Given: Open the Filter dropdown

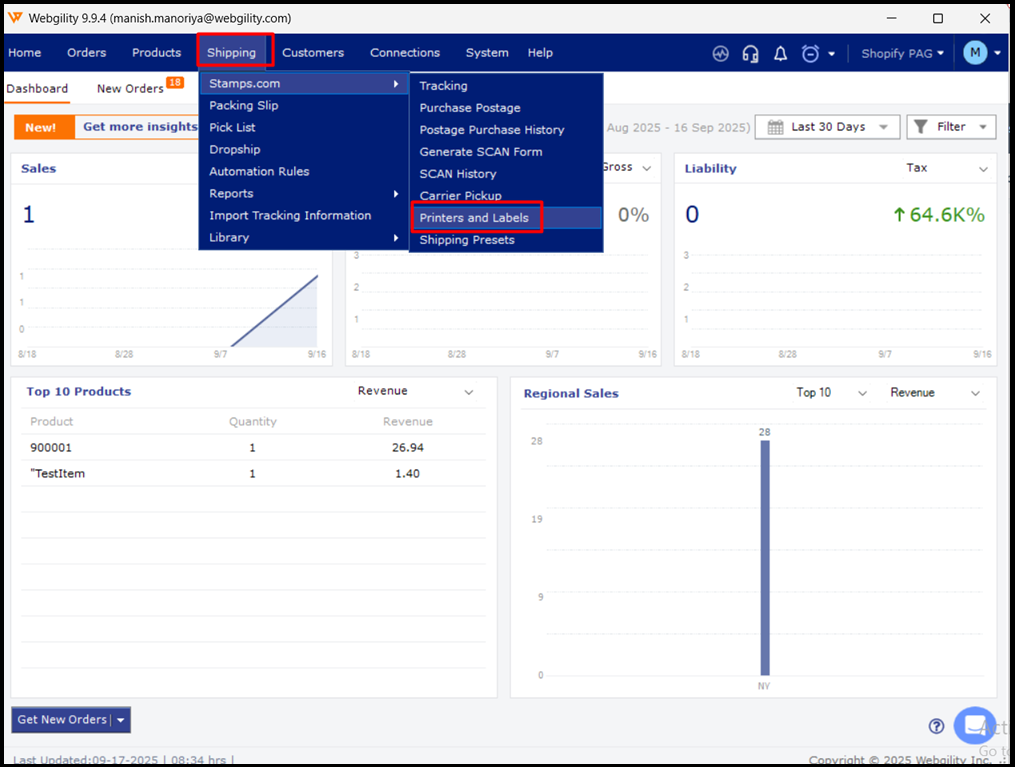Looking at the screenshot, I should point(951,127).
